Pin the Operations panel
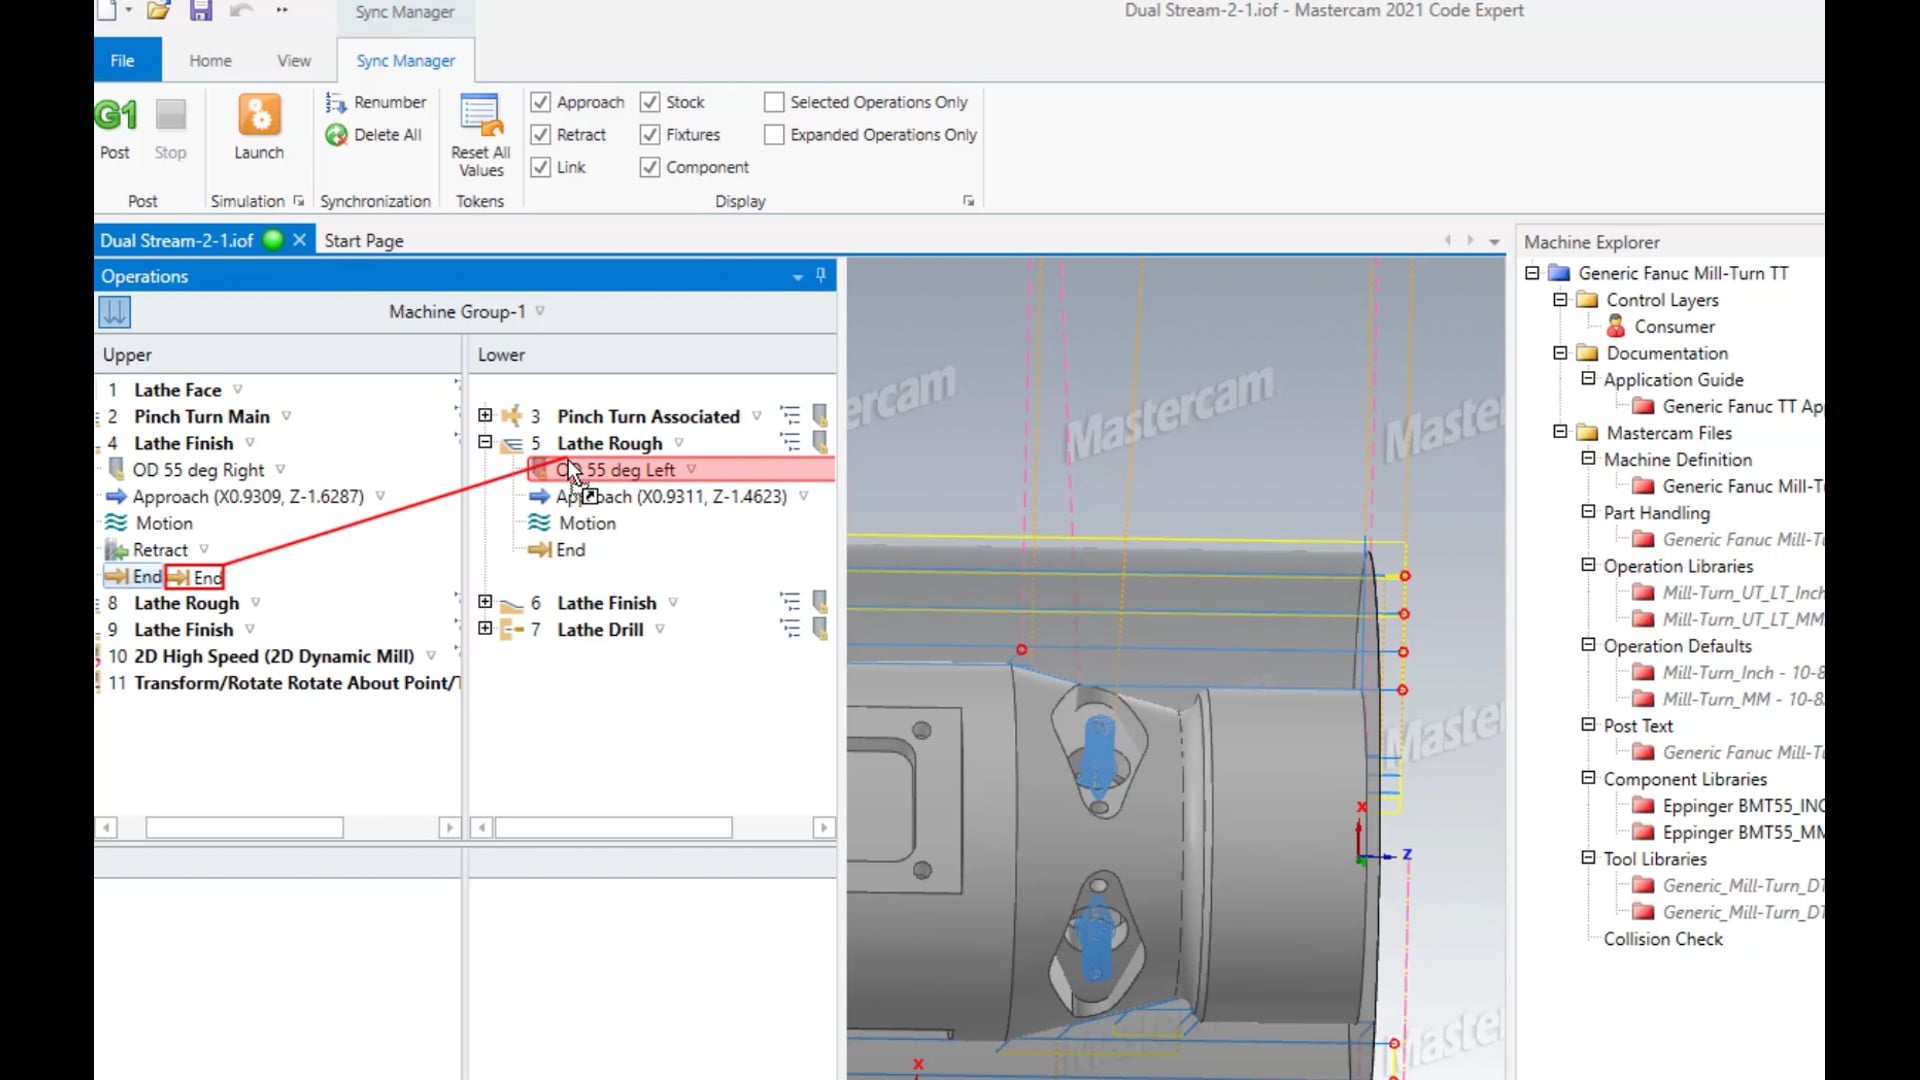The height and width of the screenshot is (1080, 1920). (821, 275)
